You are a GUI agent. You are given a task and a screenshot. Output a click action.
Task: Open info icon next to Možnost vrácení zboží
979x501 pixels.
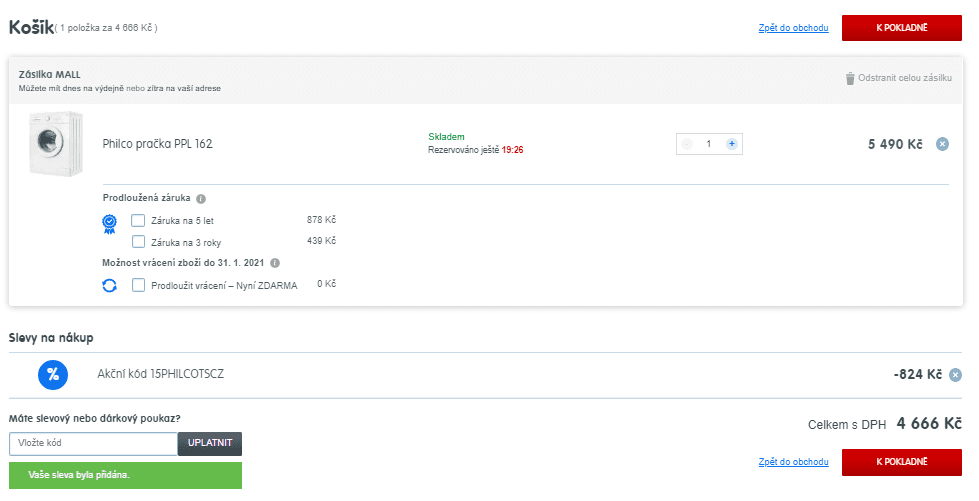[275, 263]
